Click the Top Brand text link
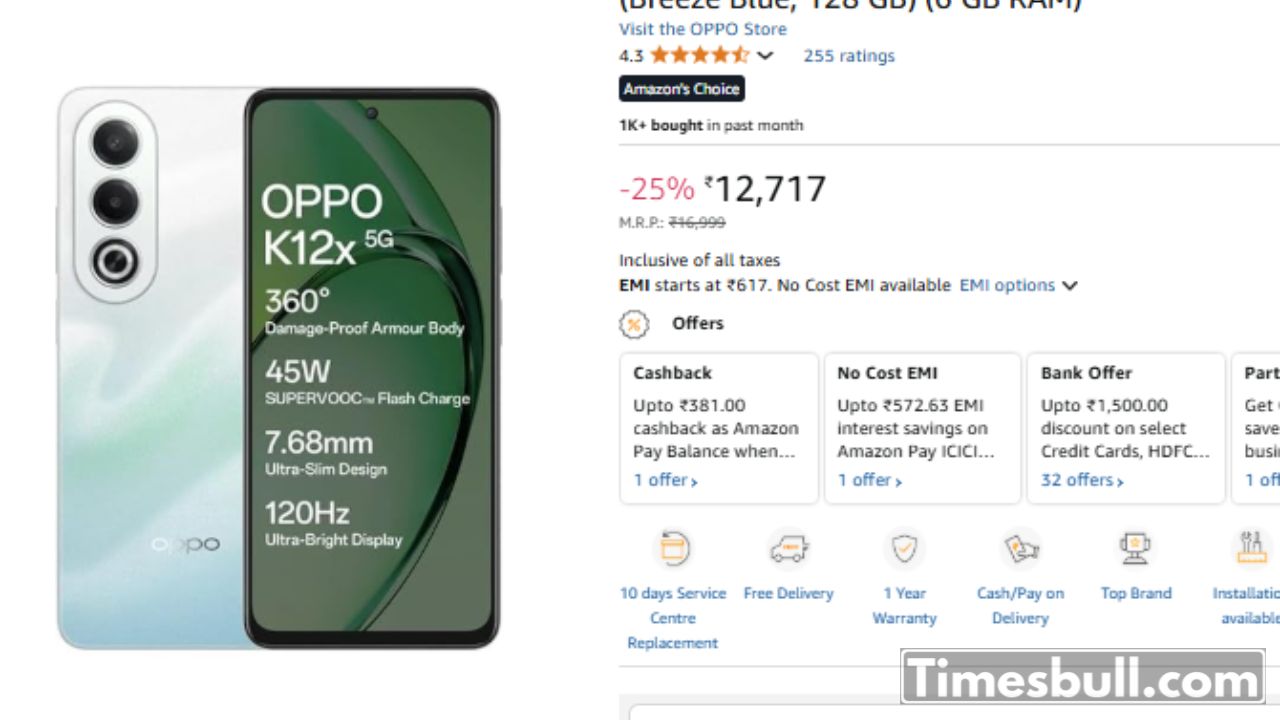Screen dimensions: 1280x720 (x=1135, y=594)
